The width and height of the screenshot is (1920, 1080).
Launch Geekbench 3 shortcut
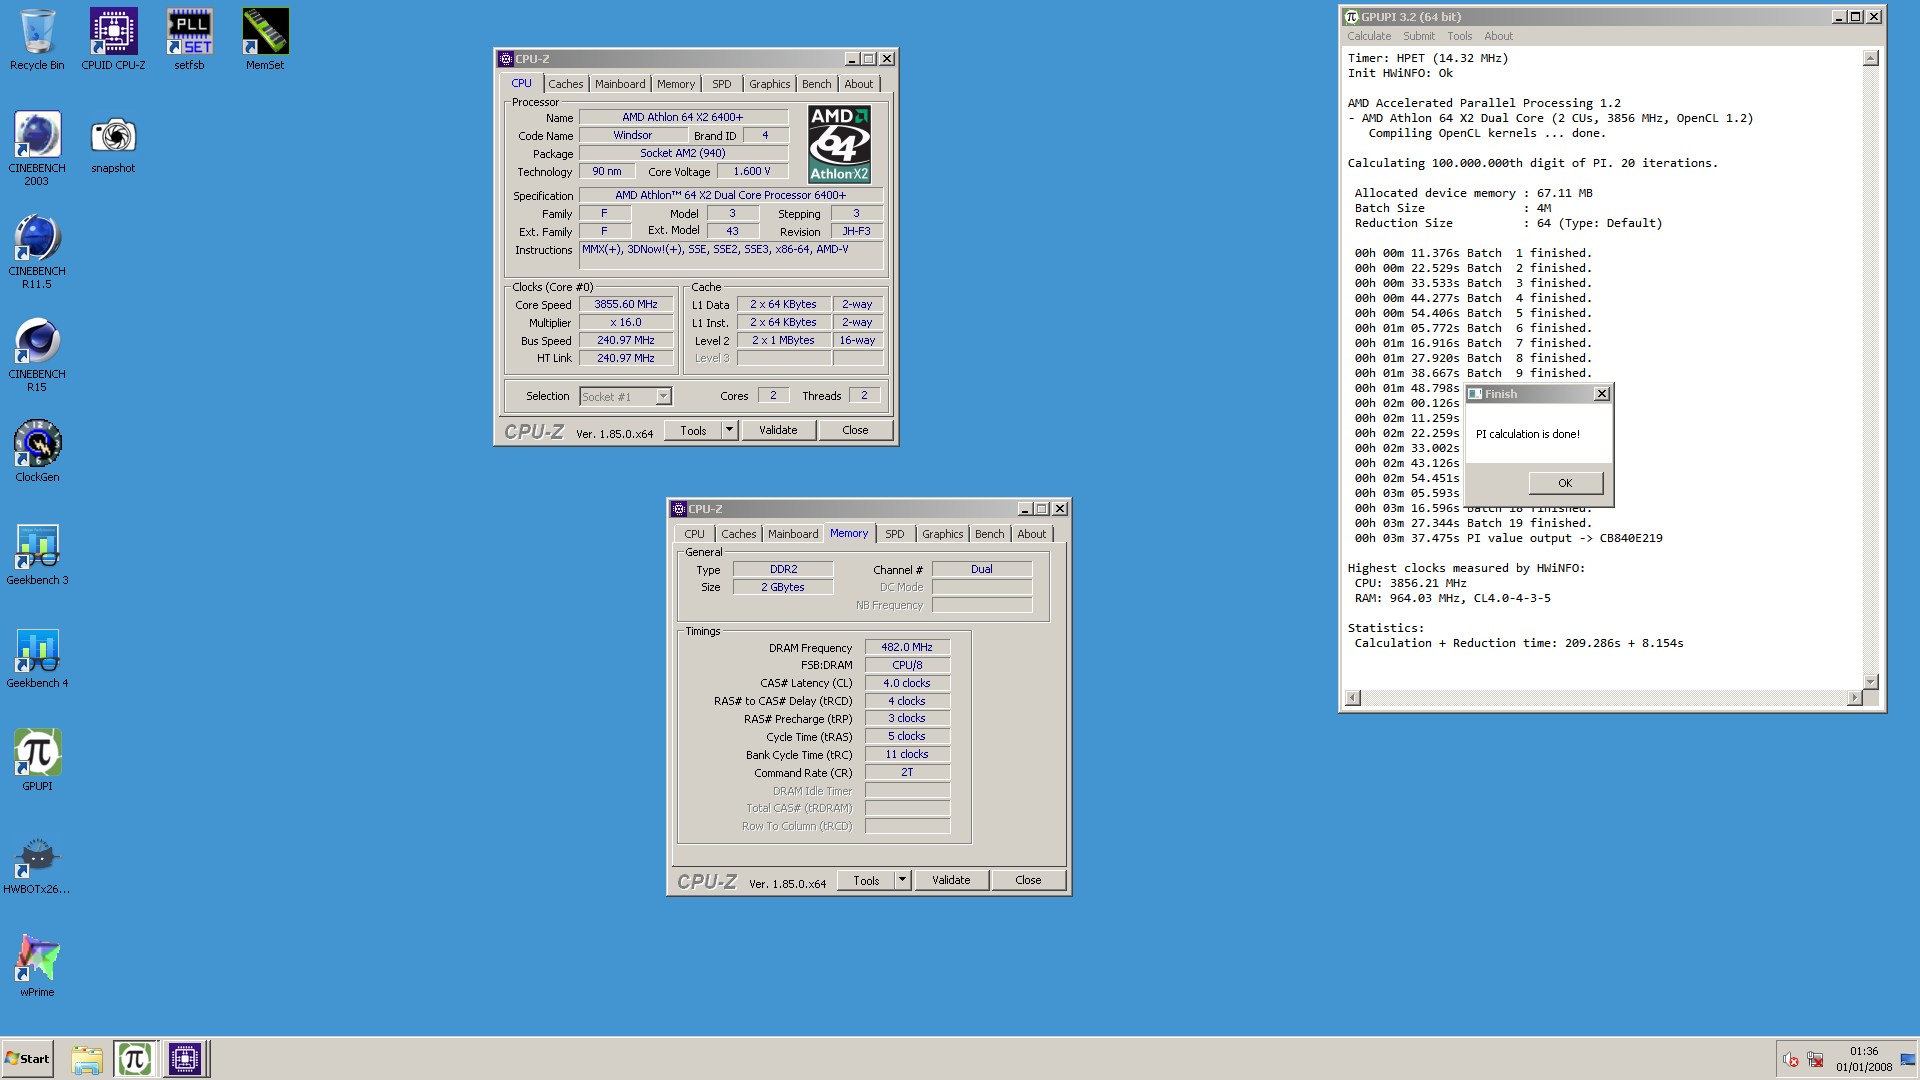(37, 554)
